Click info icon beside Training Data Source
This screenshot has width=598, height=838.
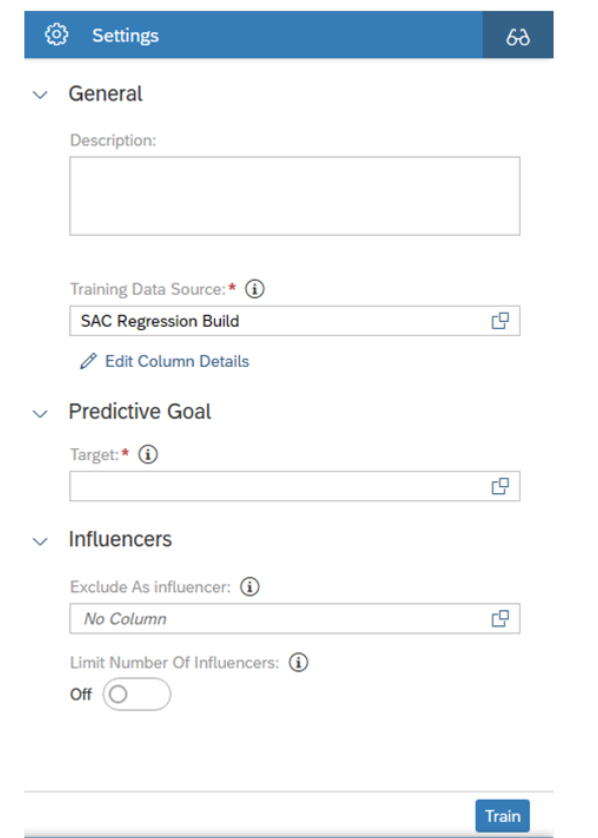tap(254, 289)
